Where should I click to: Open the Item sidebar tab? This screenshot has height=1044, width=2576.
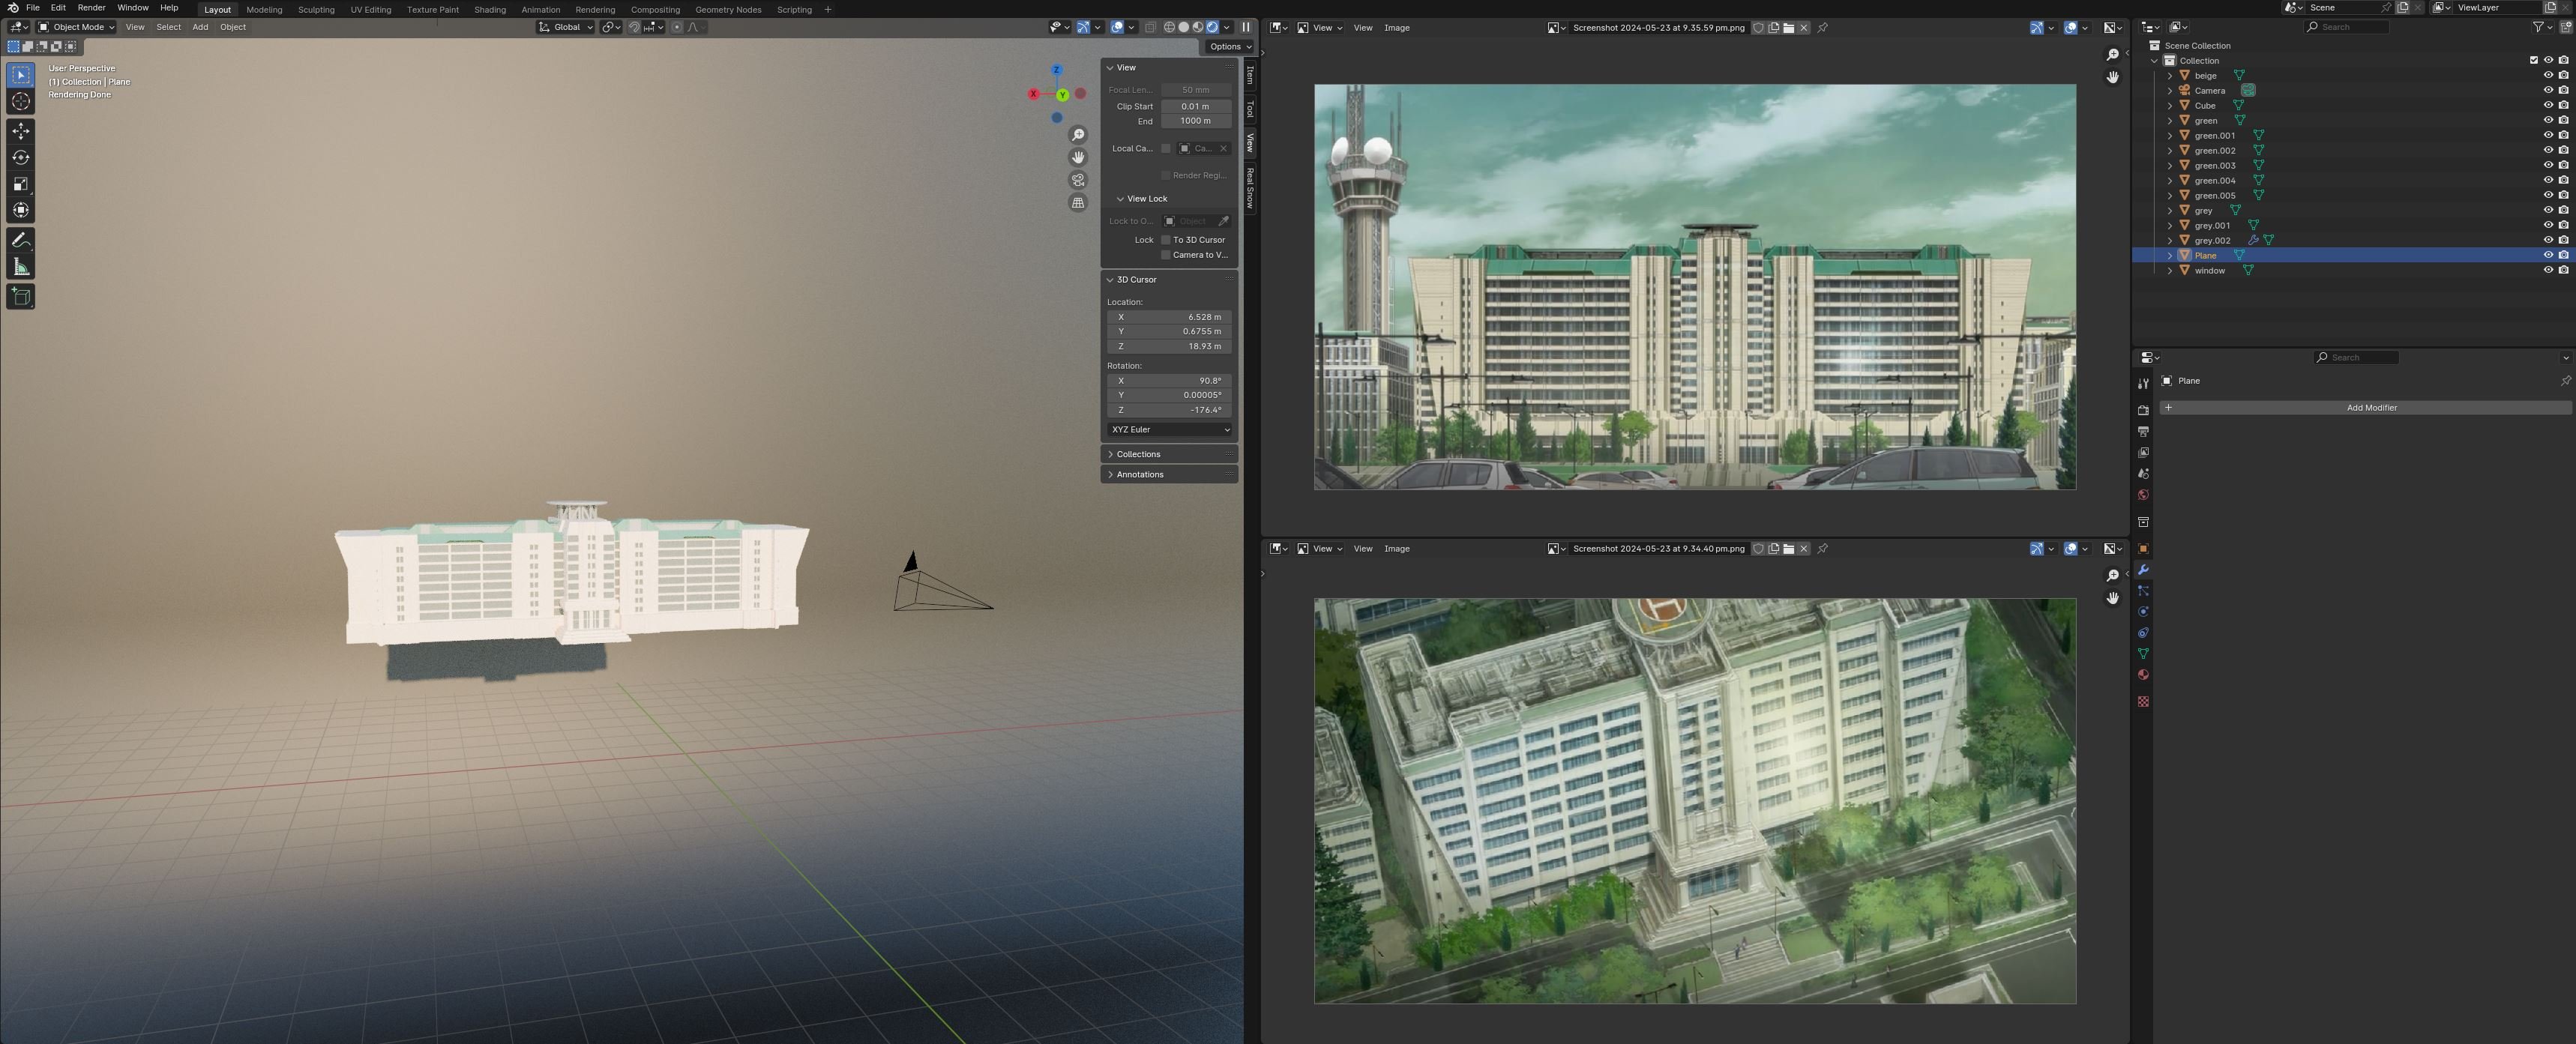pyautogui.click(x=1250, y=75)
